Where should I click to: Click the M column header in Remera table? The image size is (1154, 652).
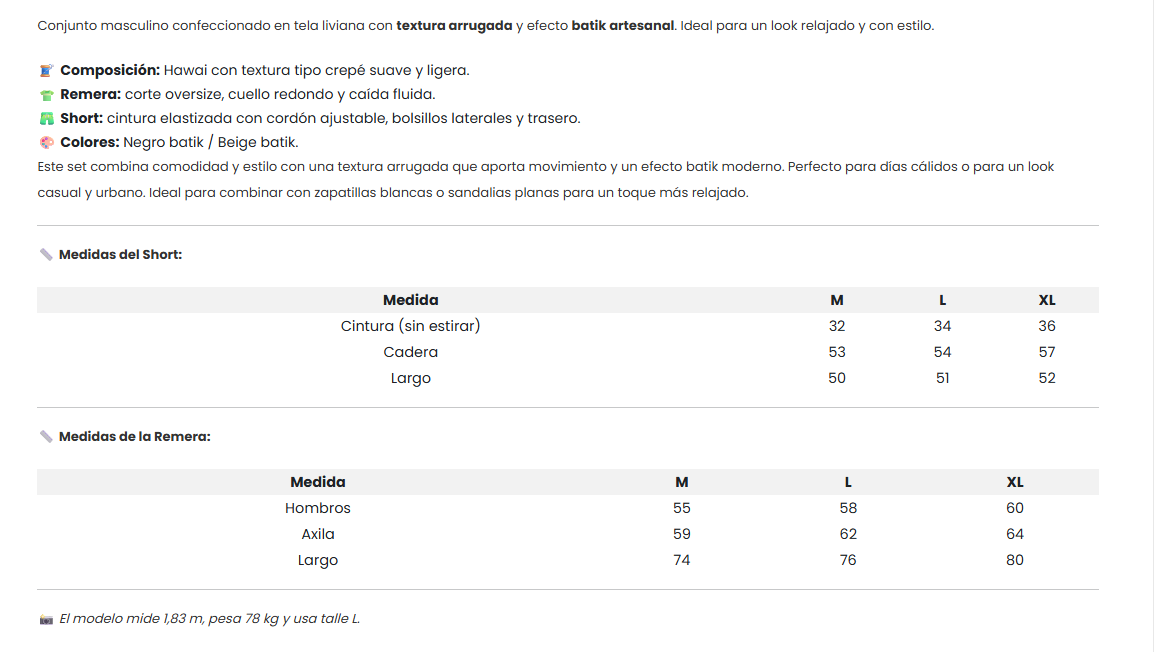point(682,482)
